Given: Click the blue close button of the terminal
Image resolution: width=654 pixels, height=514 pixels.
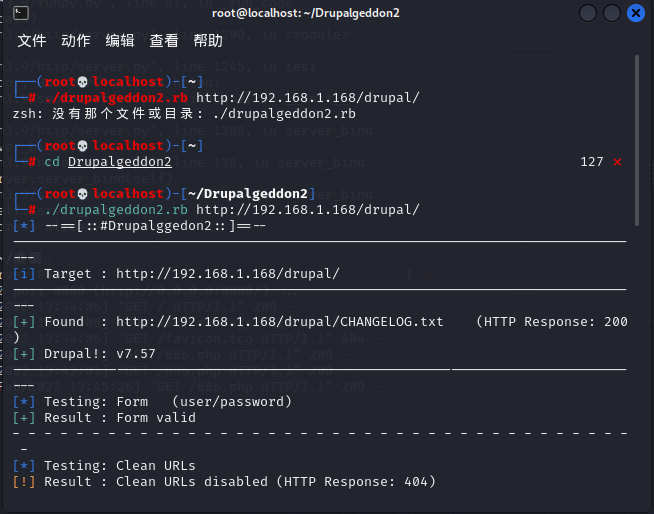Looking at the screenshot, I should [636, 13].
